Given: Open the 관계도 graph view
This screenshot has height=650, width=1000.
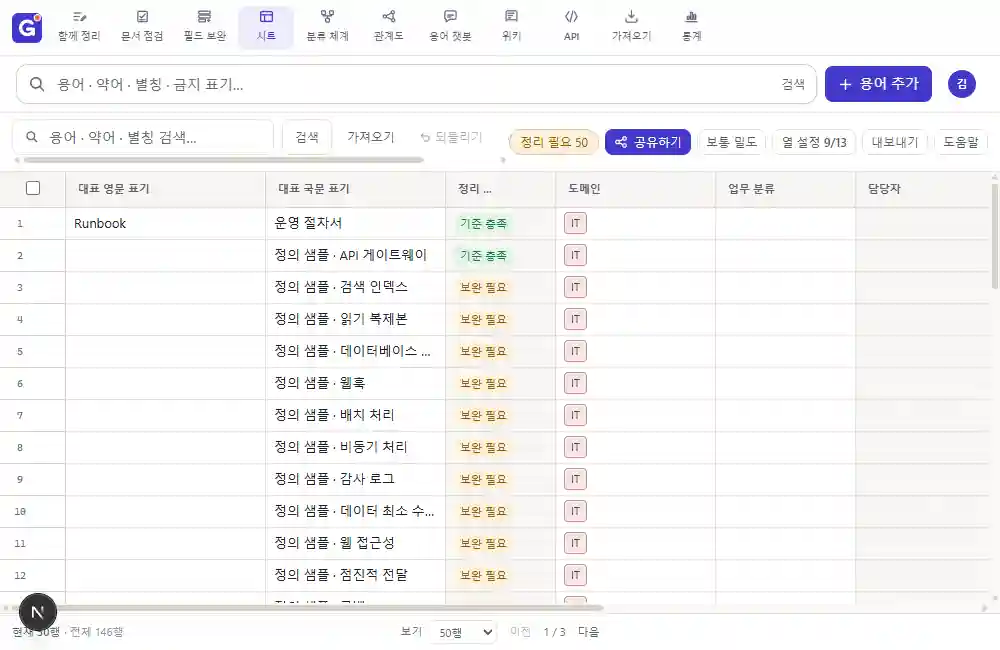Looking at the screenshot, I should (x=388, y=27).
